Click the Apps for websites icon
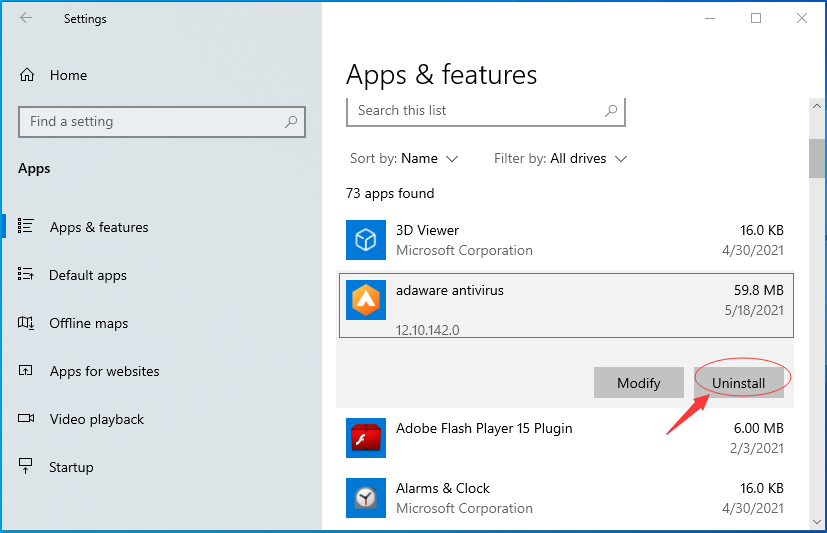This screenshot has width=827, height=533. pyautogui.click(x=25, y=370)
